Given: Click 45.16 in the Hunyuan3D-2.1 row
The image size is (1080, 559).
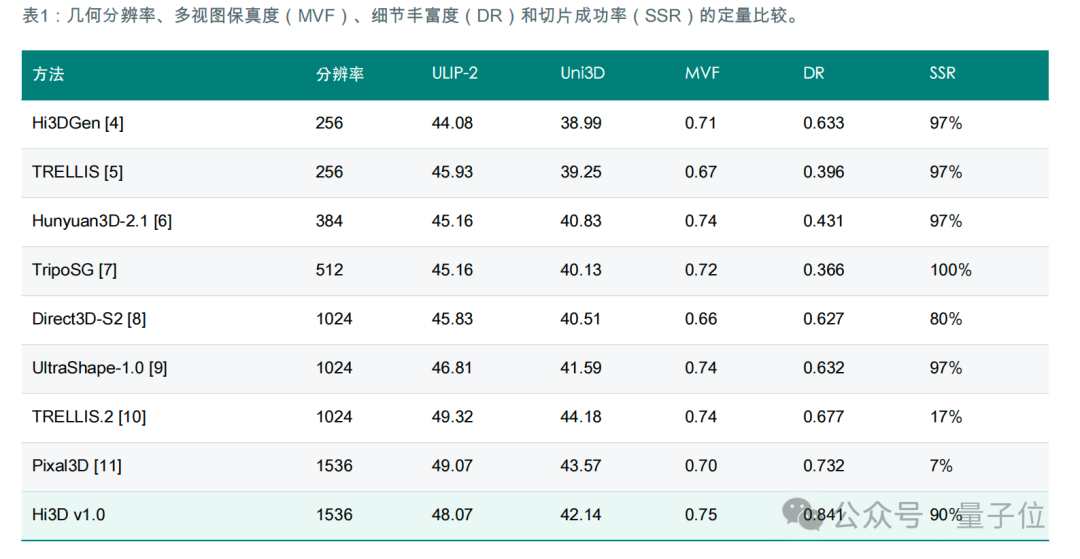Looking at the screenshot, I should (x=452, y=221).
